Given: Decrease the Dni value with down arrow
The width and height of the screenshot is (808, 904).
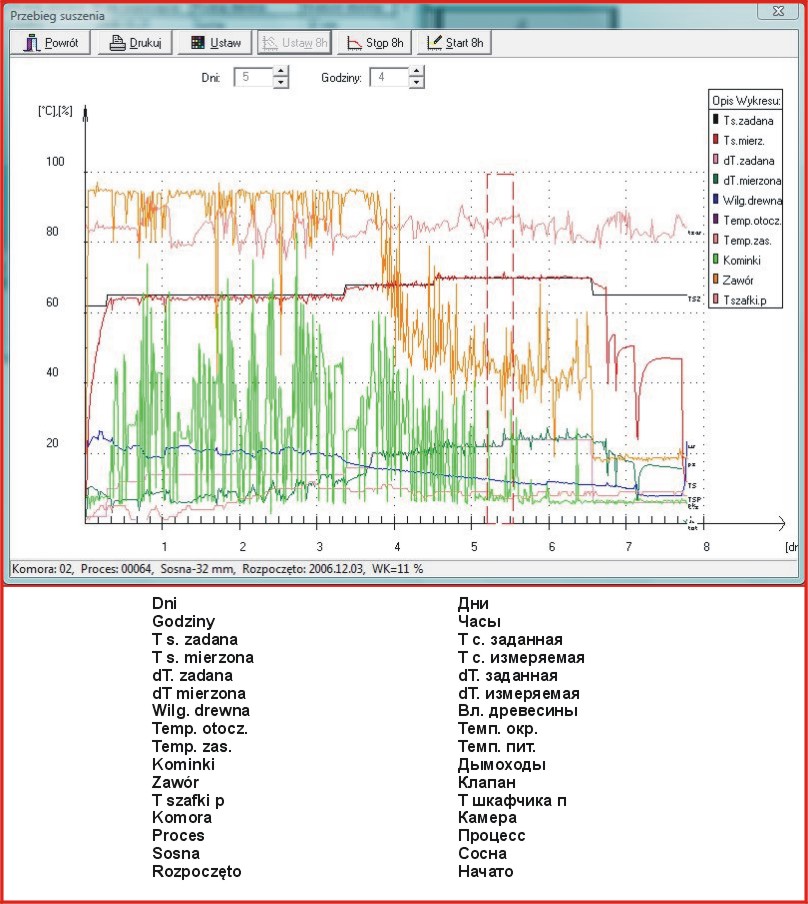Looking at the screenshot, I should (x=280, y=82).
